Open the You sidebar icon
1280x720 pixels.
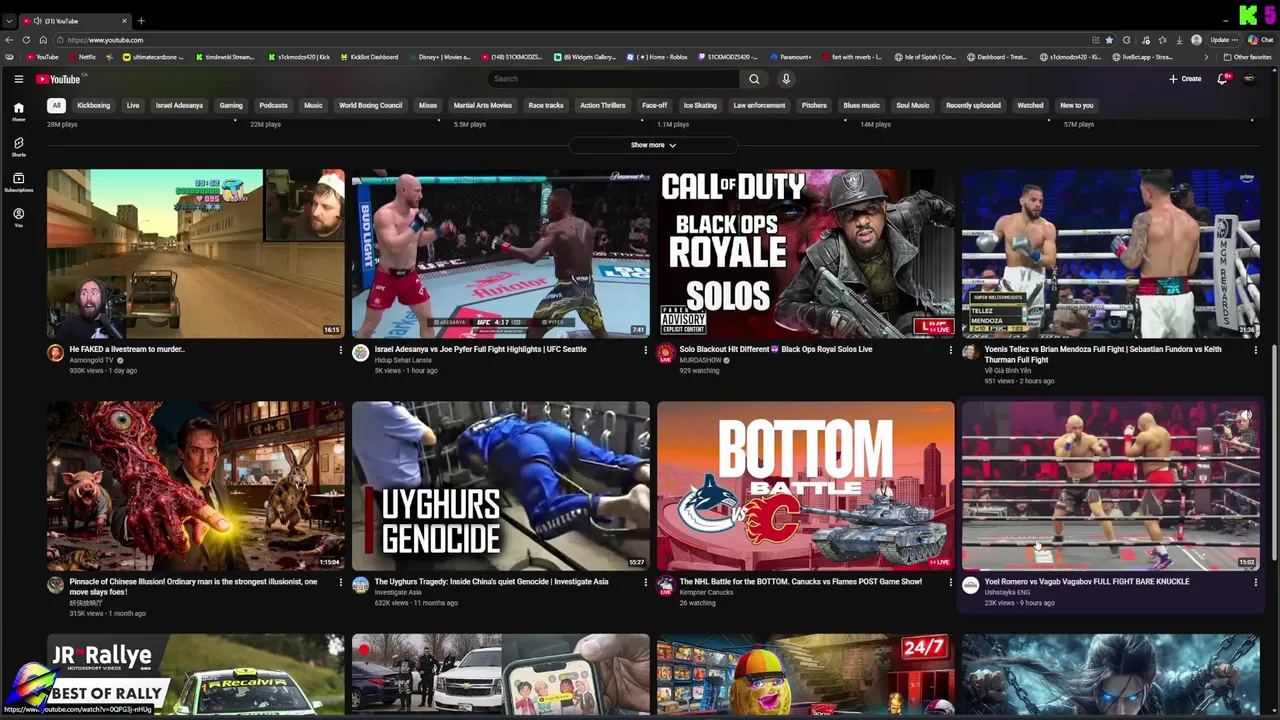pos(18,217)
